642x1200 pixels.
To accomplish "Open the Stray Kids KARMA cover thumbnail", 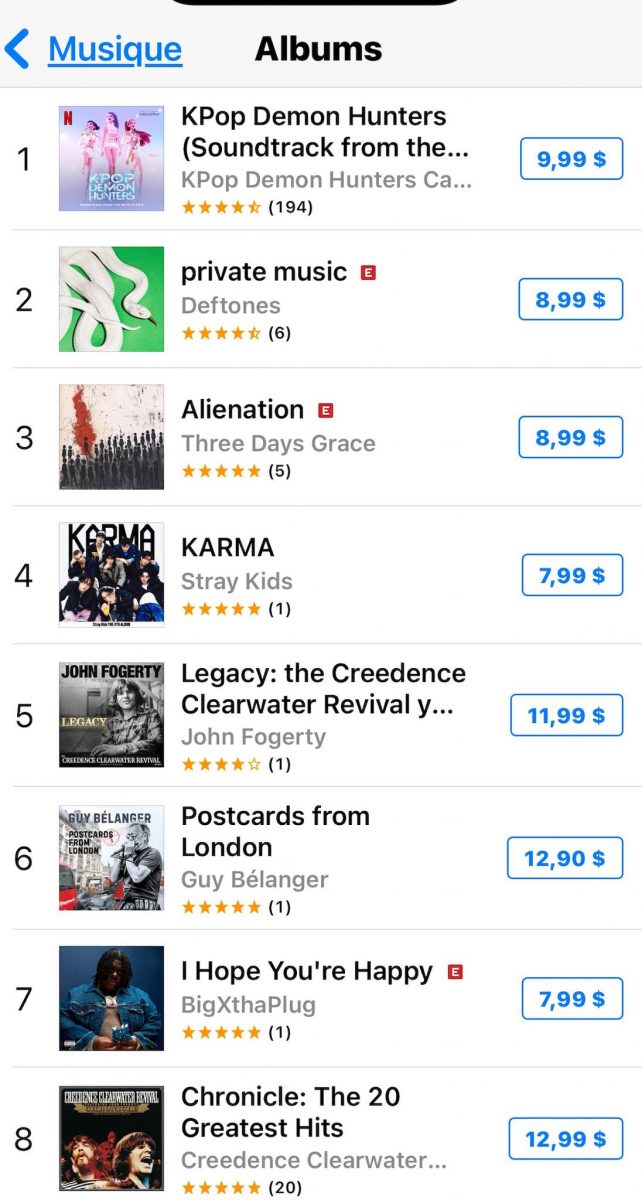I will [111, 575].
